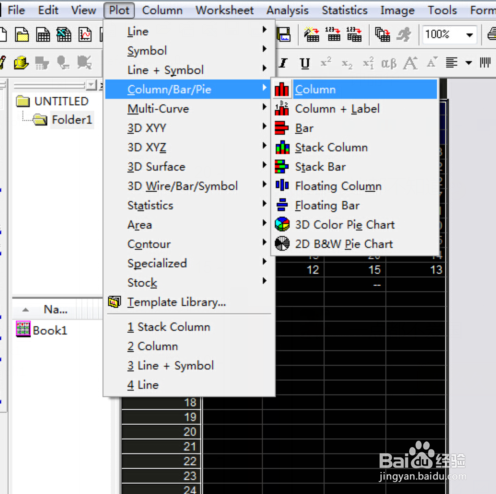Choose recent plot 4 Line
The height and width of the screenshot is (494, 496).
(x=189, y=385)
